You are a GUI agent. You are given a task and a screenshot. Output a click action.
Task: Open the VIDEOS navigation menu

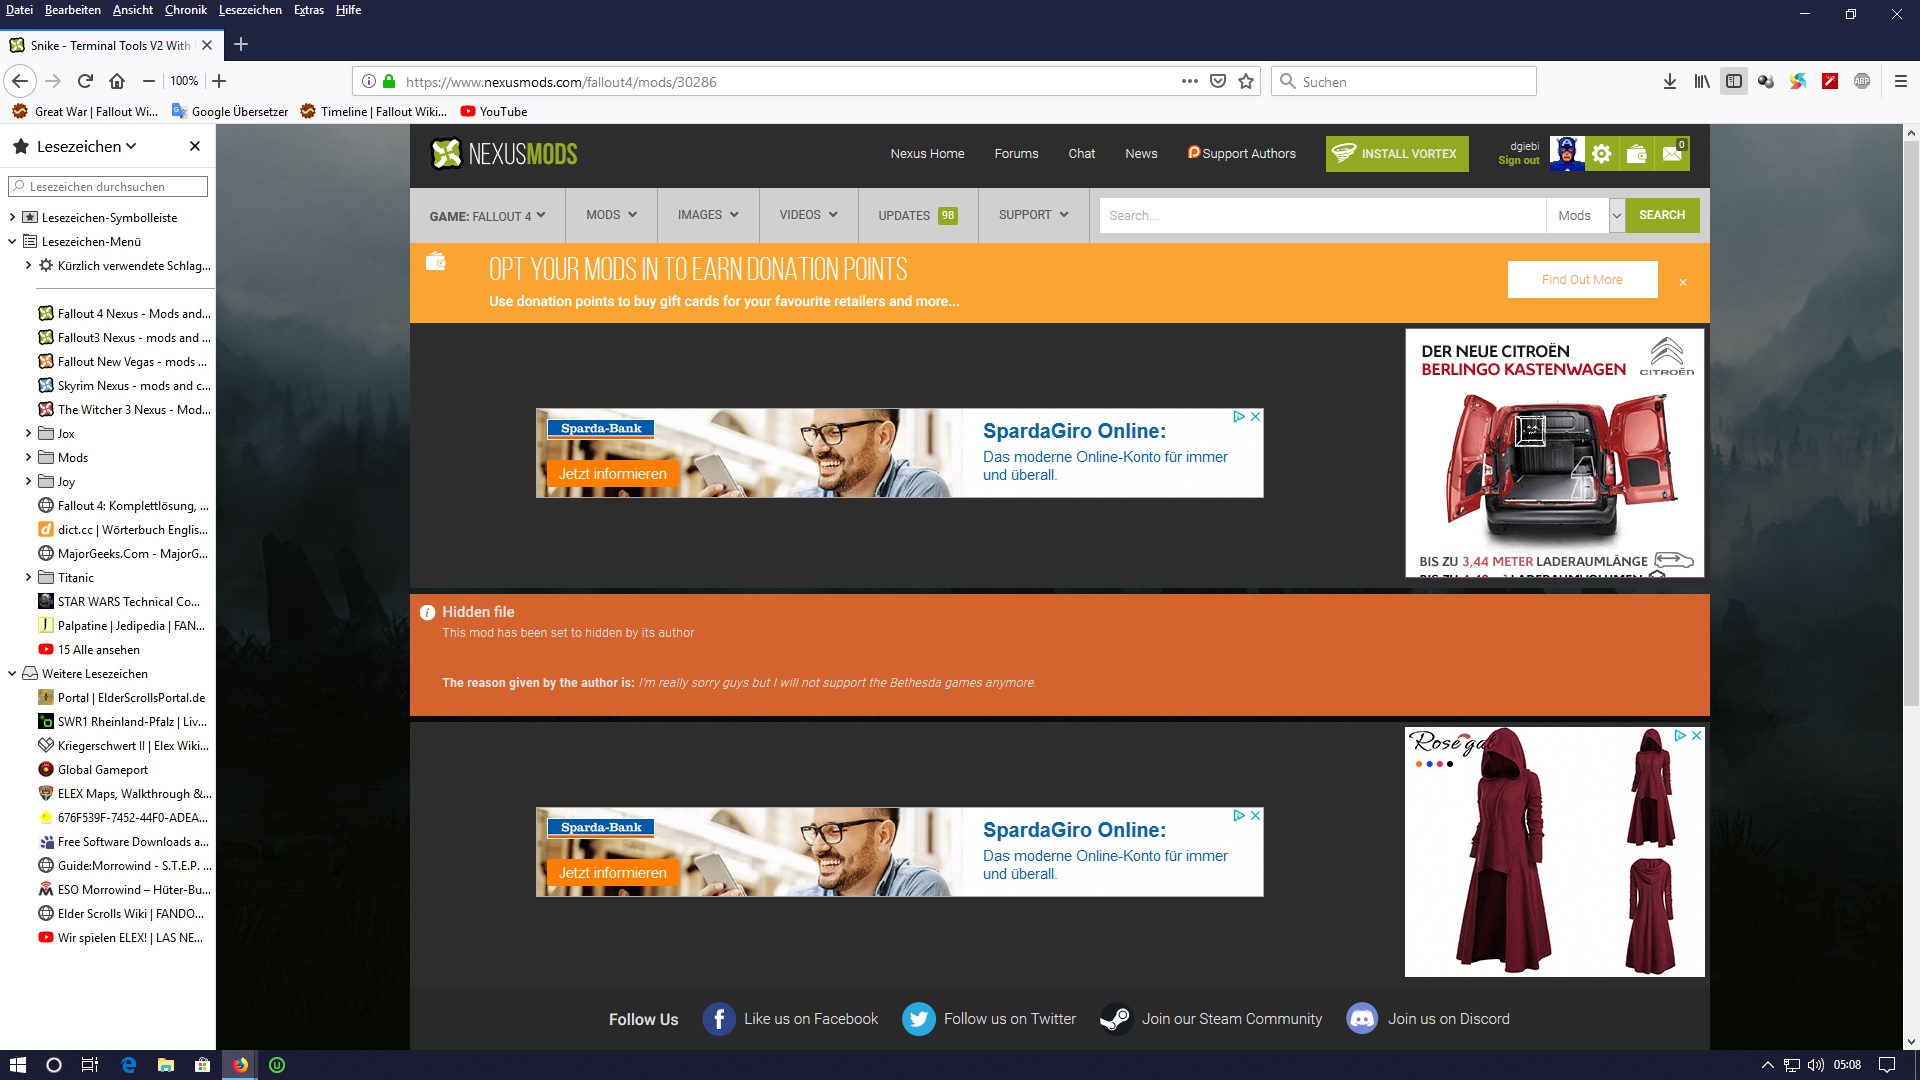click(808, 215)
